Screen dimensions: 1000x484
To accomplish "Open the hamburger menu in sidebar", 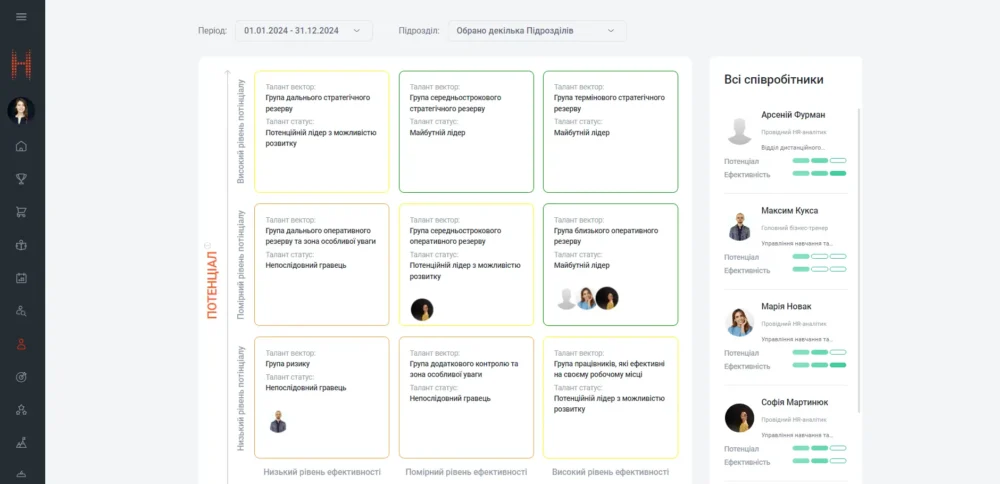I will click(22, 17).
